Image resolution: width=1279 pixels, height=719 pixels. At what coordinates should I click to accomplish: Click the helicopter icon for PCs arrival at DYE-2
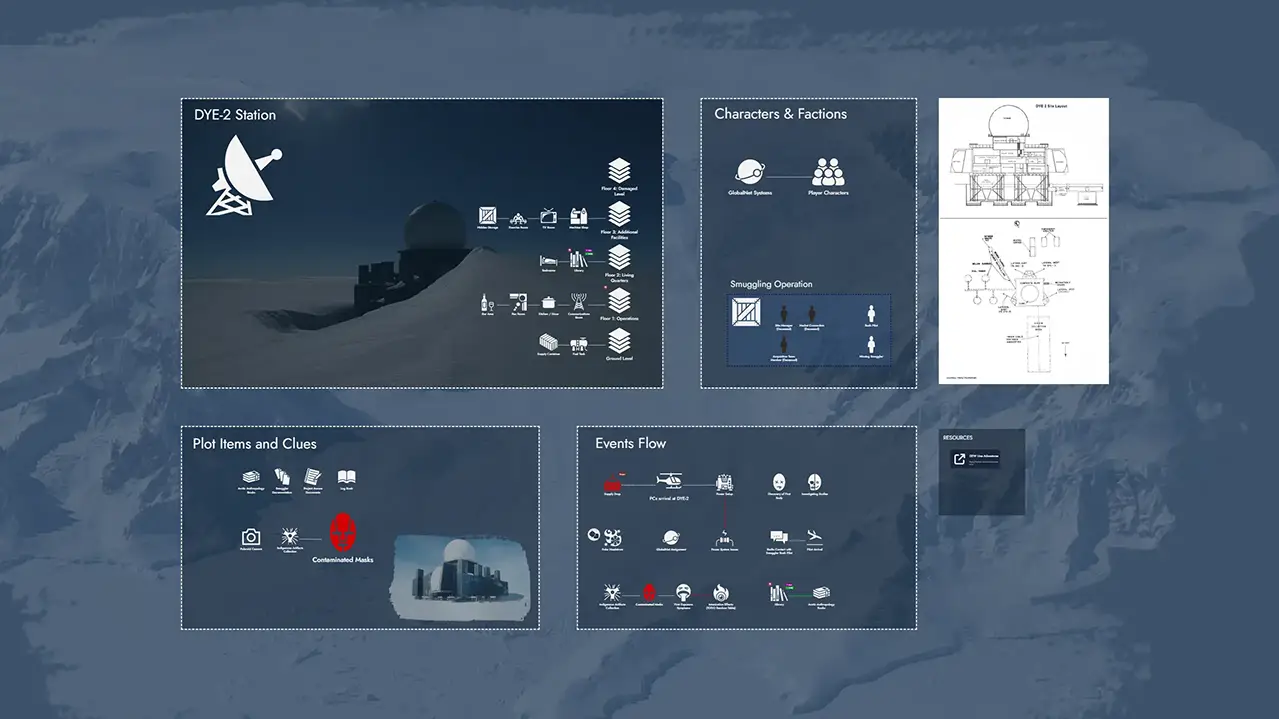670,481
